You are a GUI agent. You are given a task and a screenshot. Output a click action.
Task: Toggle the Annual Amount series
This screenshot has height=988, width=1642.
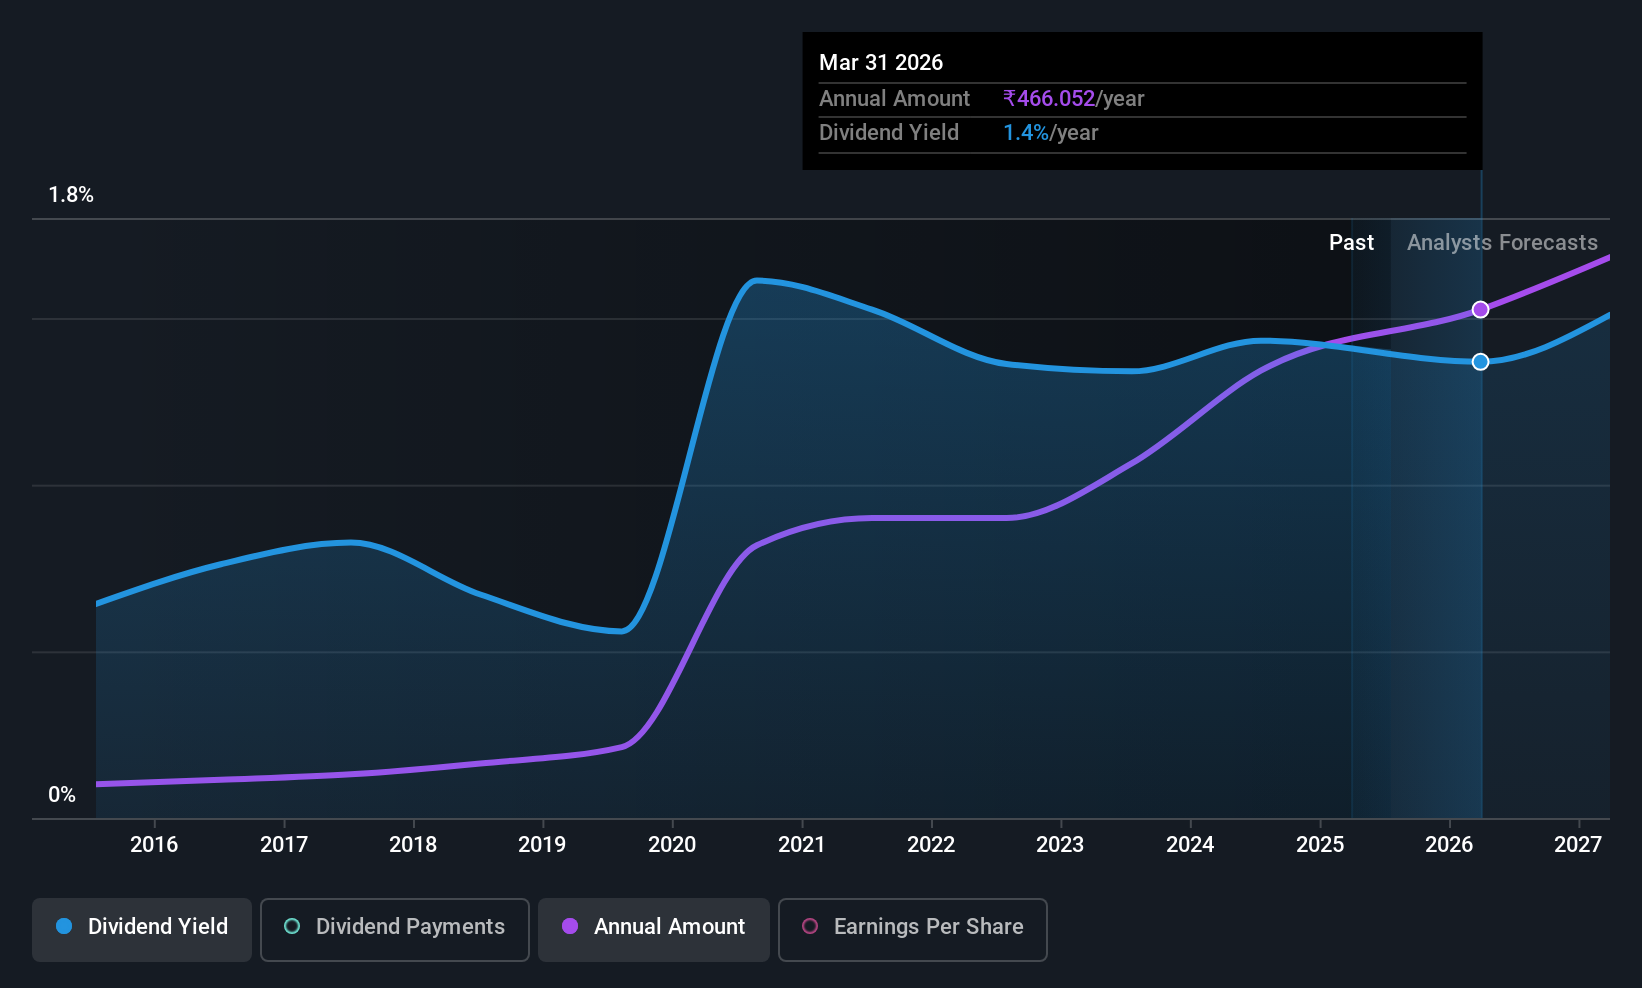click(x=654, y=929)
